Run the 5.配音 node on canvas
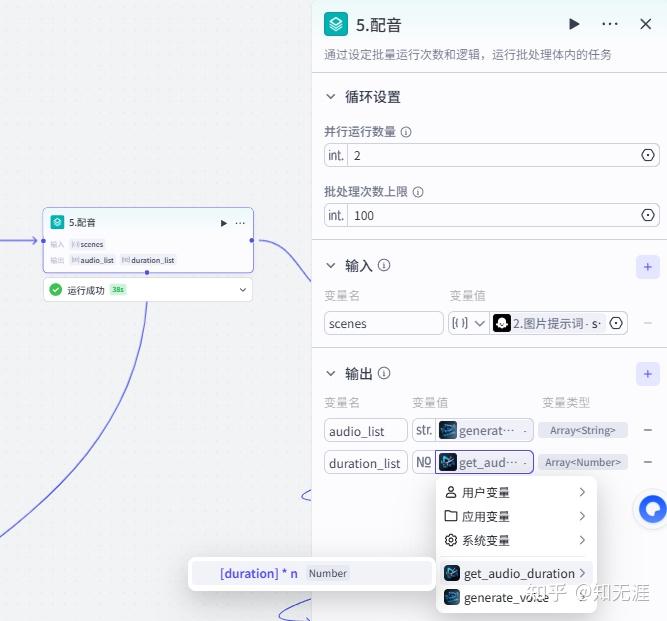Screen dimensions: 667x621 [x=223, y=223]
